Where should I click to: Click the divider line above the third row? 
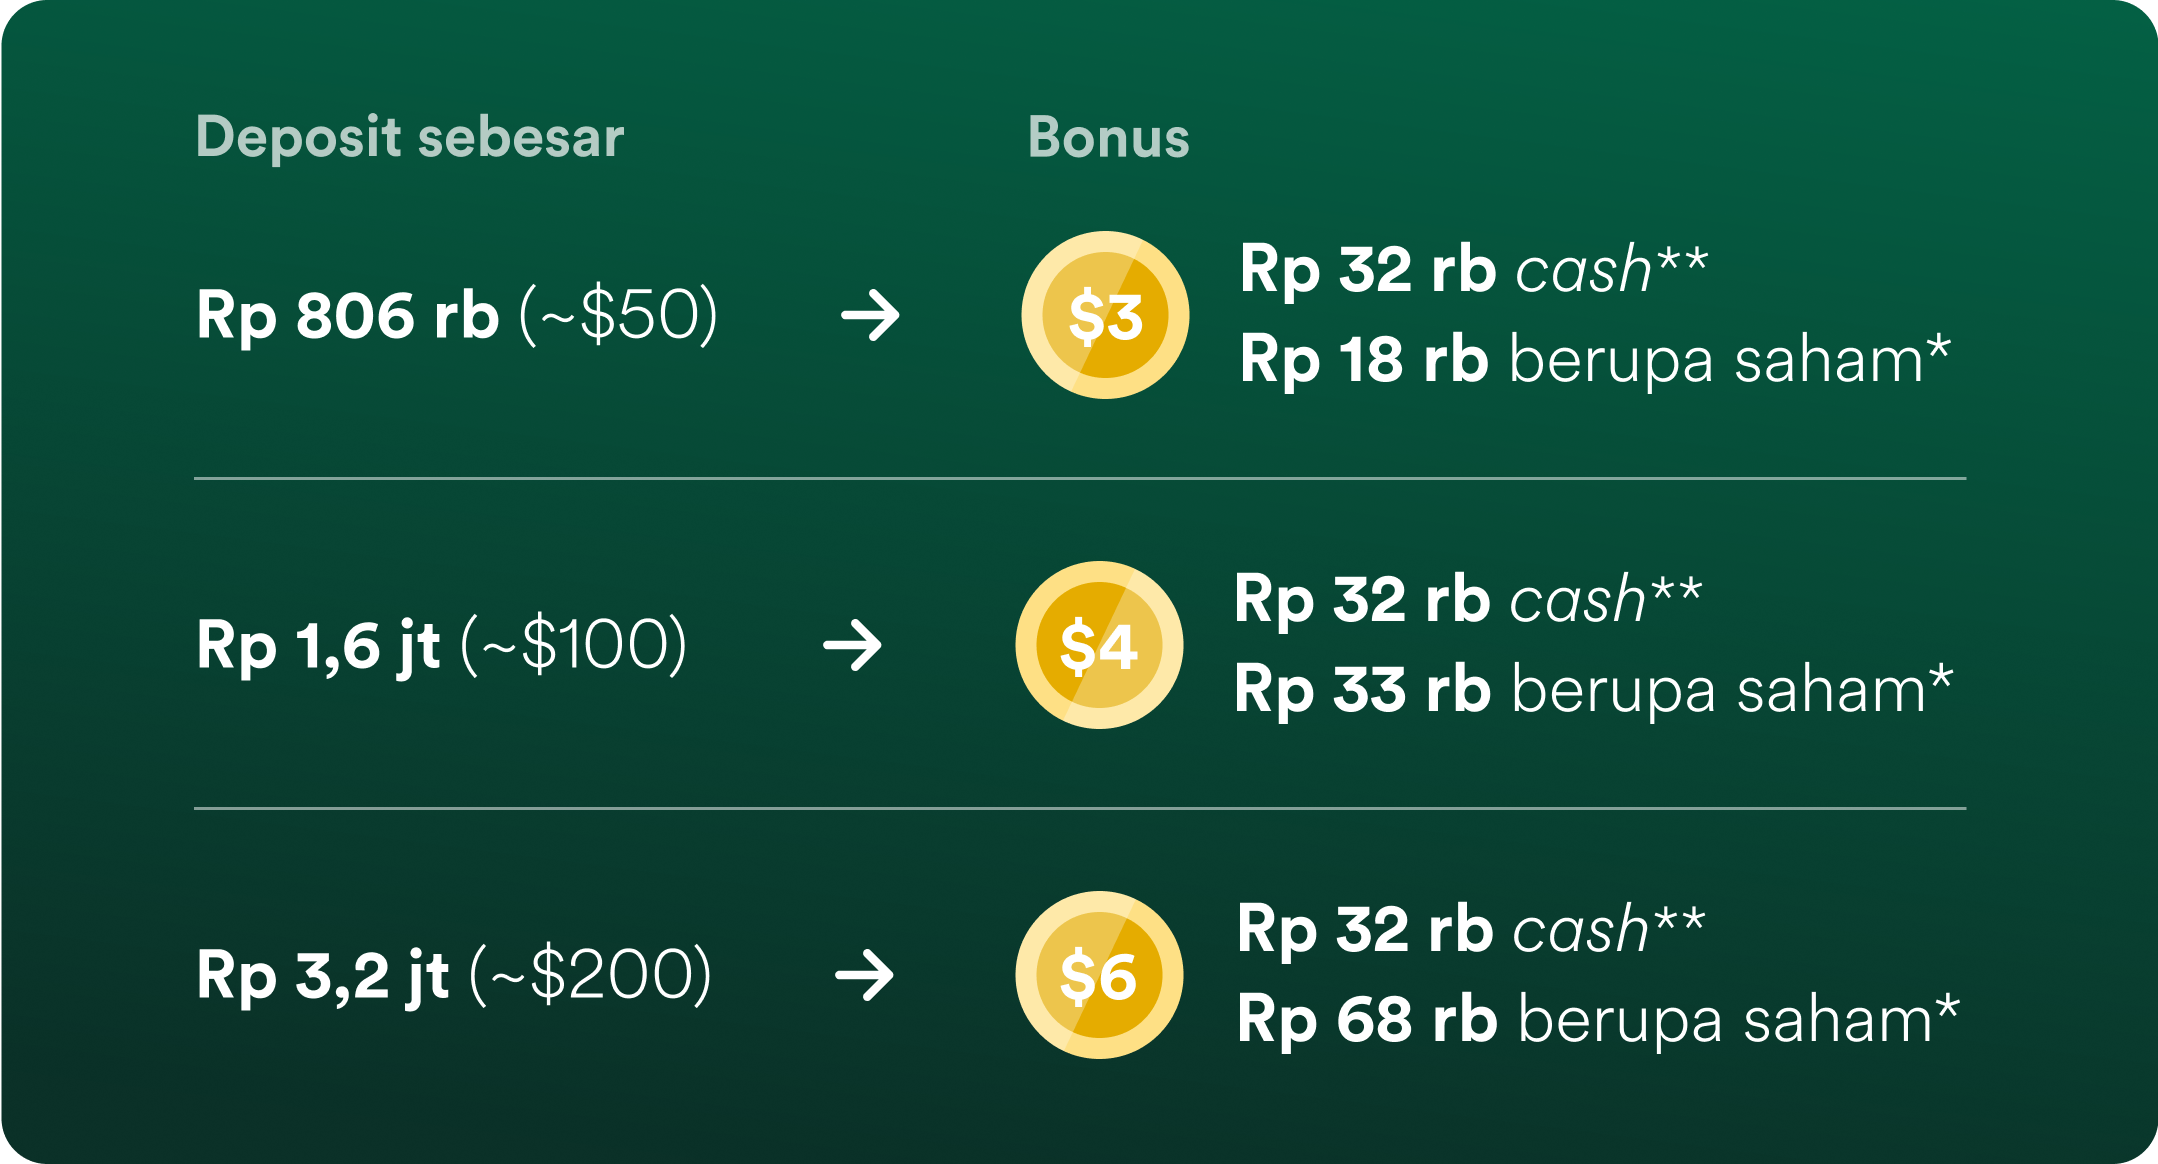click(1080, 808)
